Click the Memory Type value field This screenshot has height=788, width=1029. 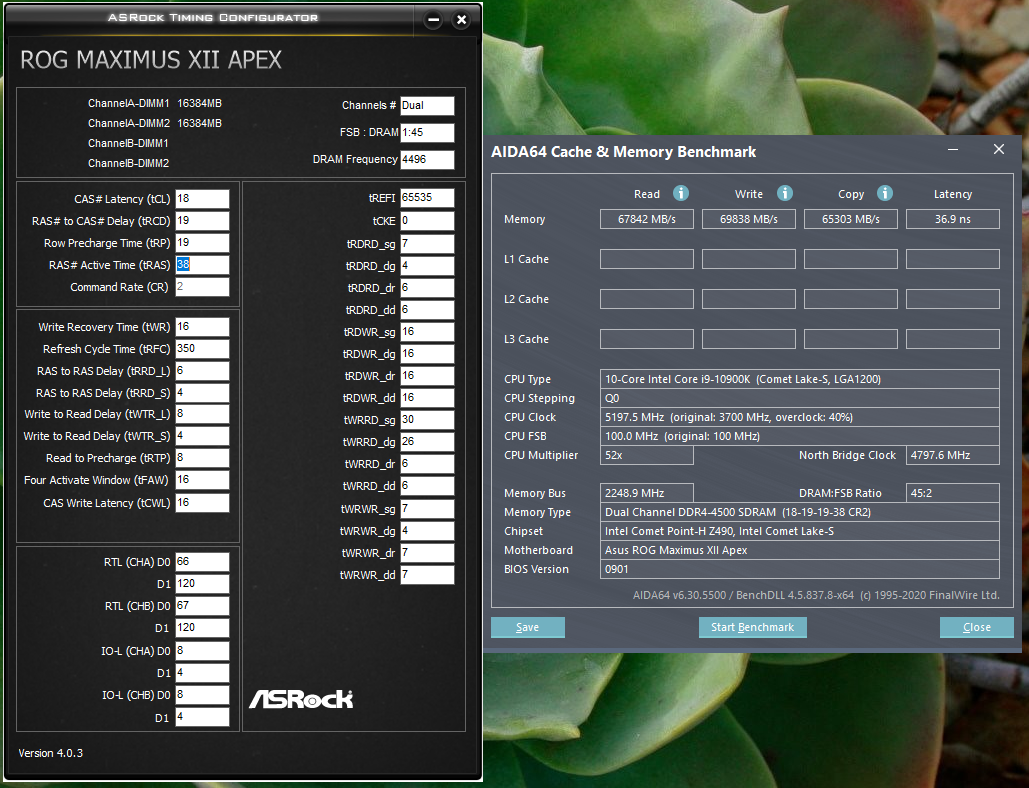[x=800, y=512]
